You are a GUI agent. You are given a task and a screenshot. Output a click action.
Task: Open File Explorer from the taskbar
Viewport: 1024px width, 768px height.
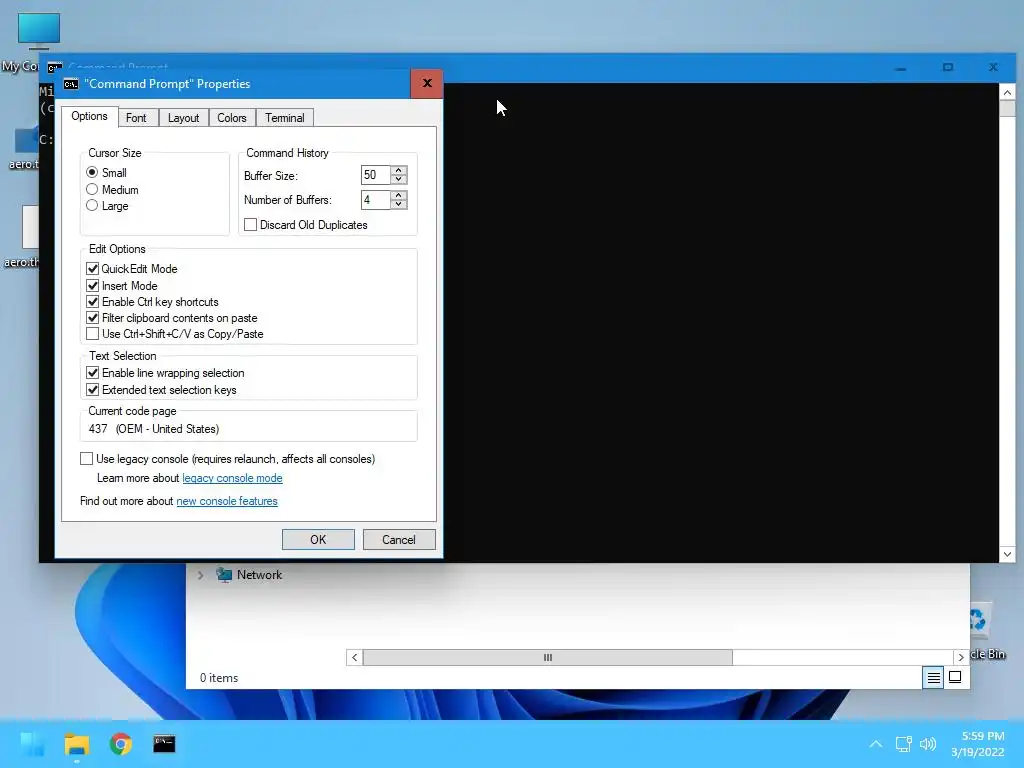coord(76,744)
